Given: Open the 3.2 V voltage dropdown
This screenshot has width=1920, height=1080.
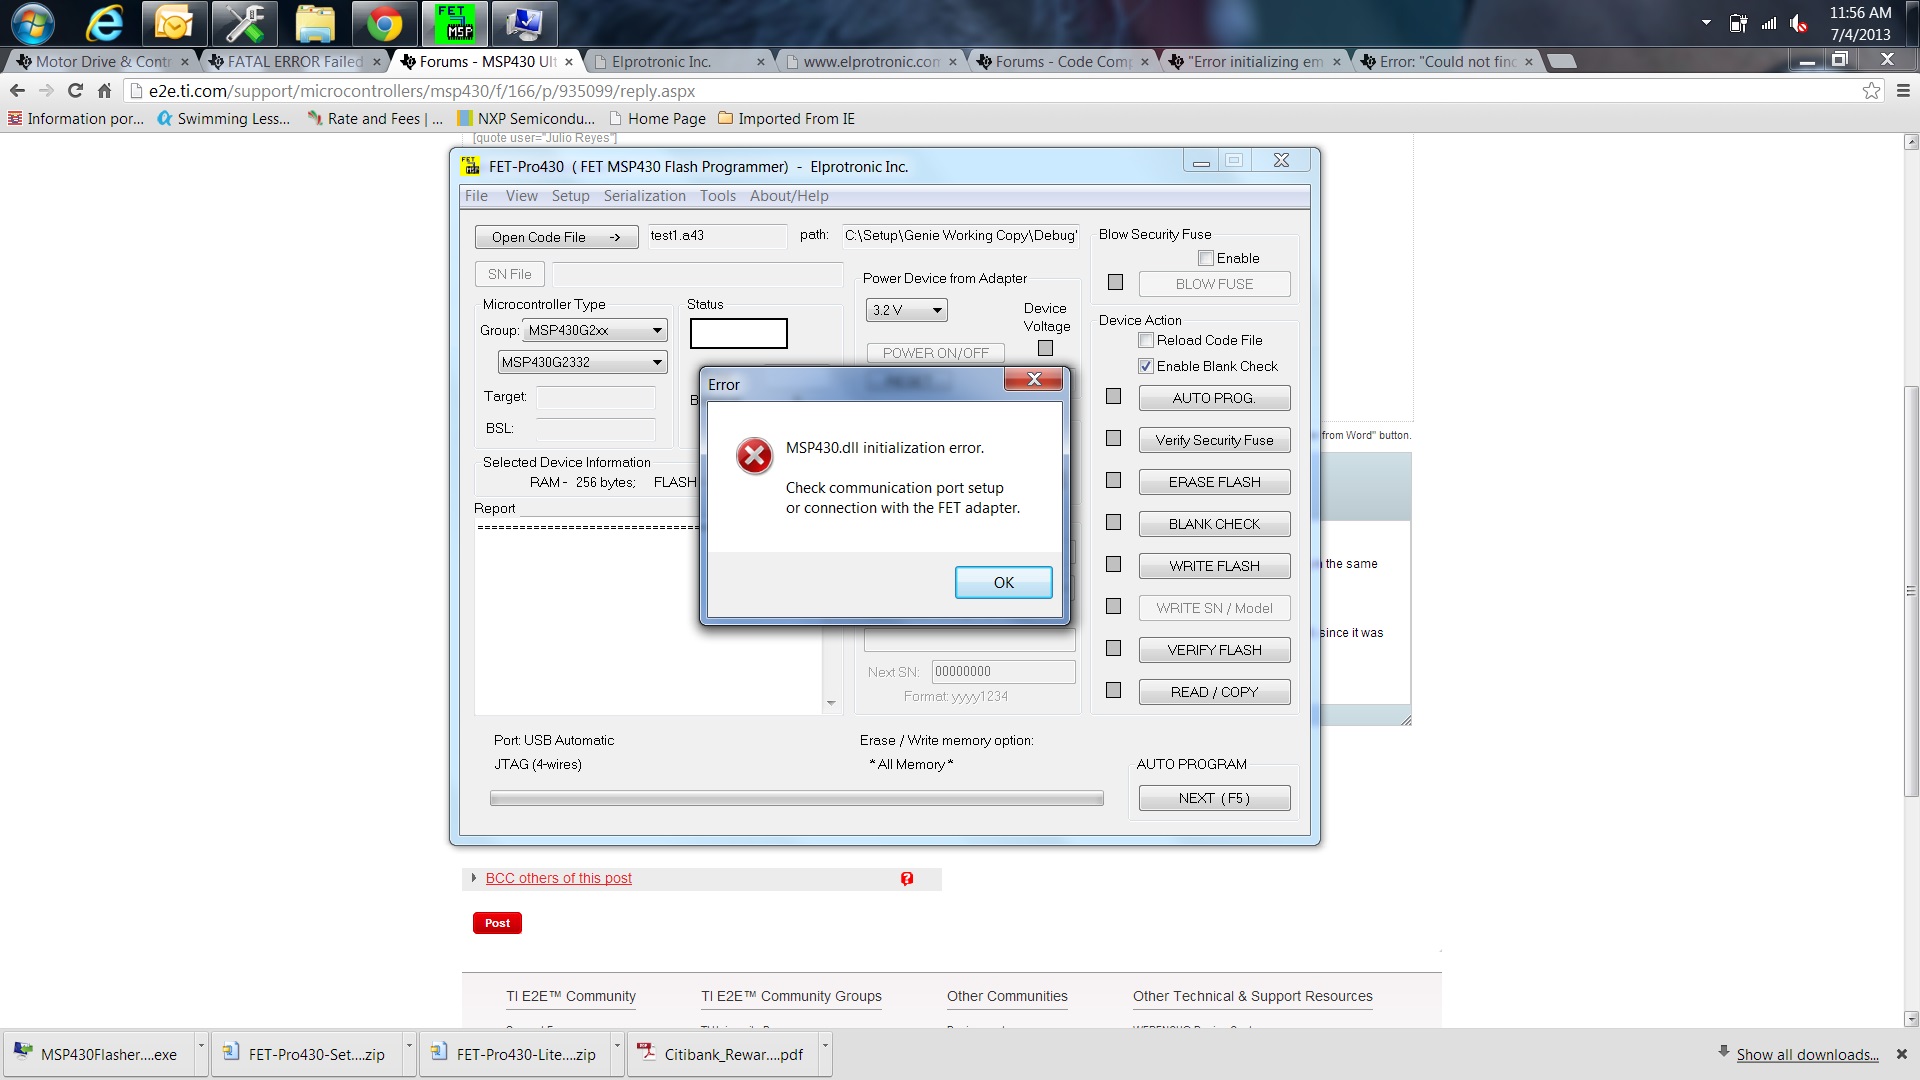Looking at the screenshot, I should (x=906, y=310).
